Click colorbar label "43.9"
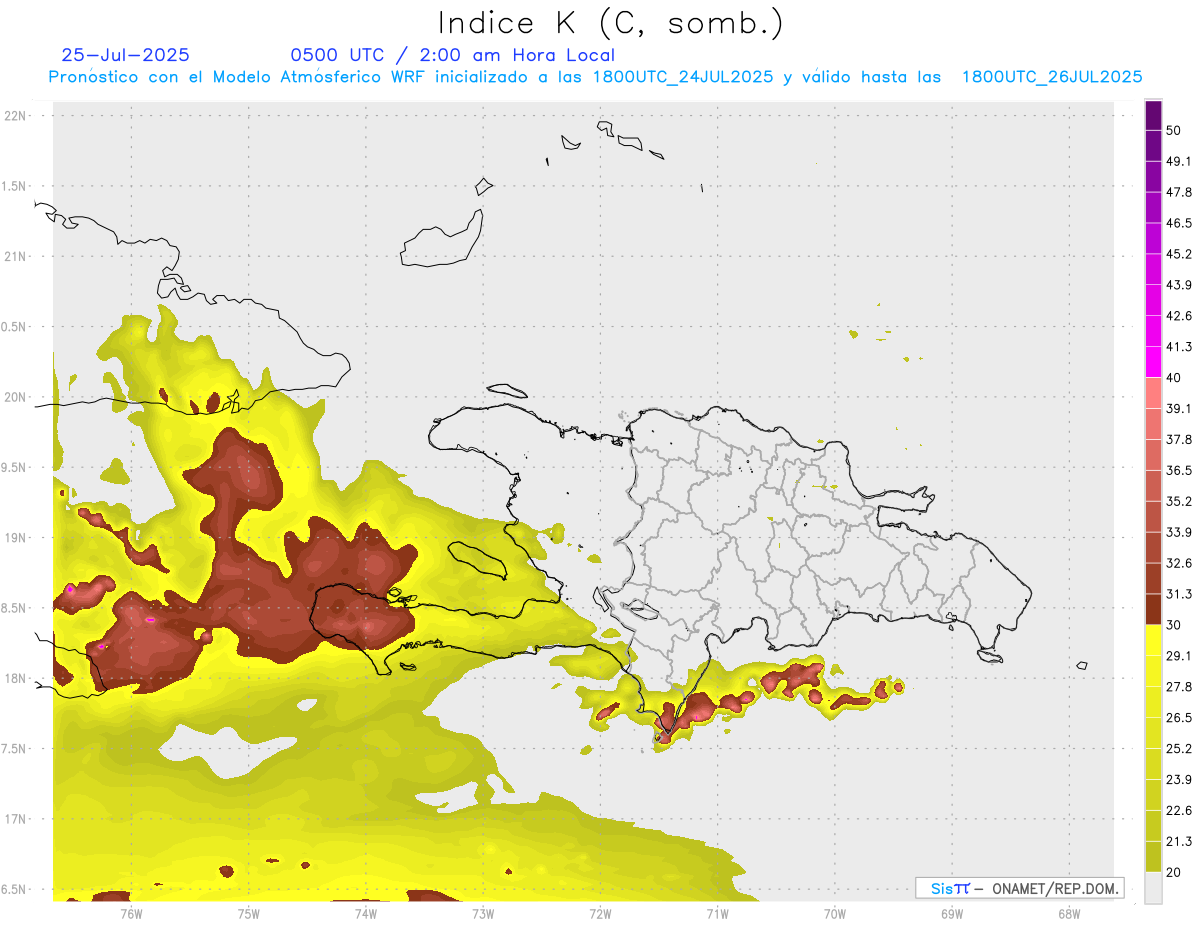Viewport: 1200px width, 927px height. point(1179,285)
